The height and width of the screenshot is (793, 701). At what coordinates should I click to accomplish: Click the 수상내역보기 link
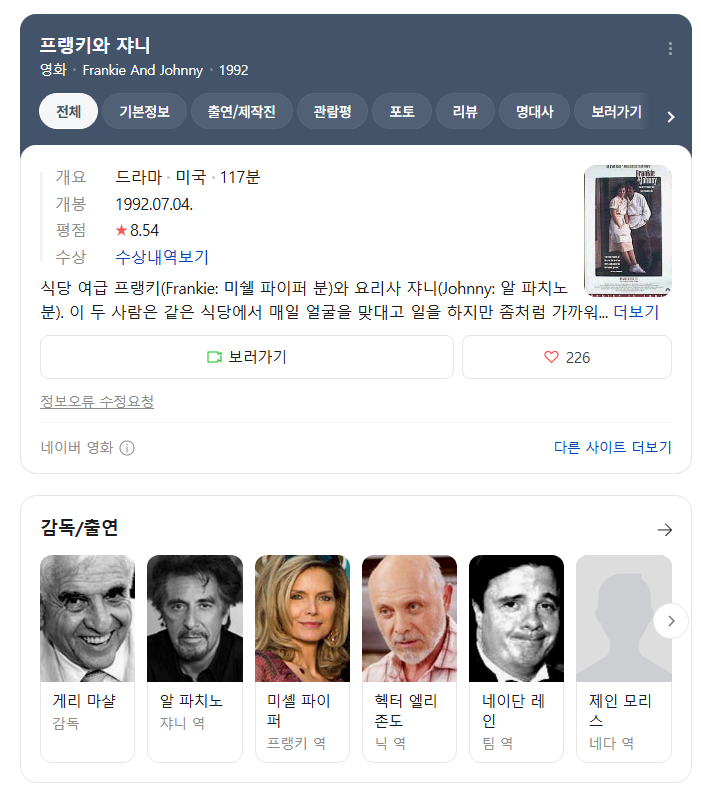(x=162, y=257)
